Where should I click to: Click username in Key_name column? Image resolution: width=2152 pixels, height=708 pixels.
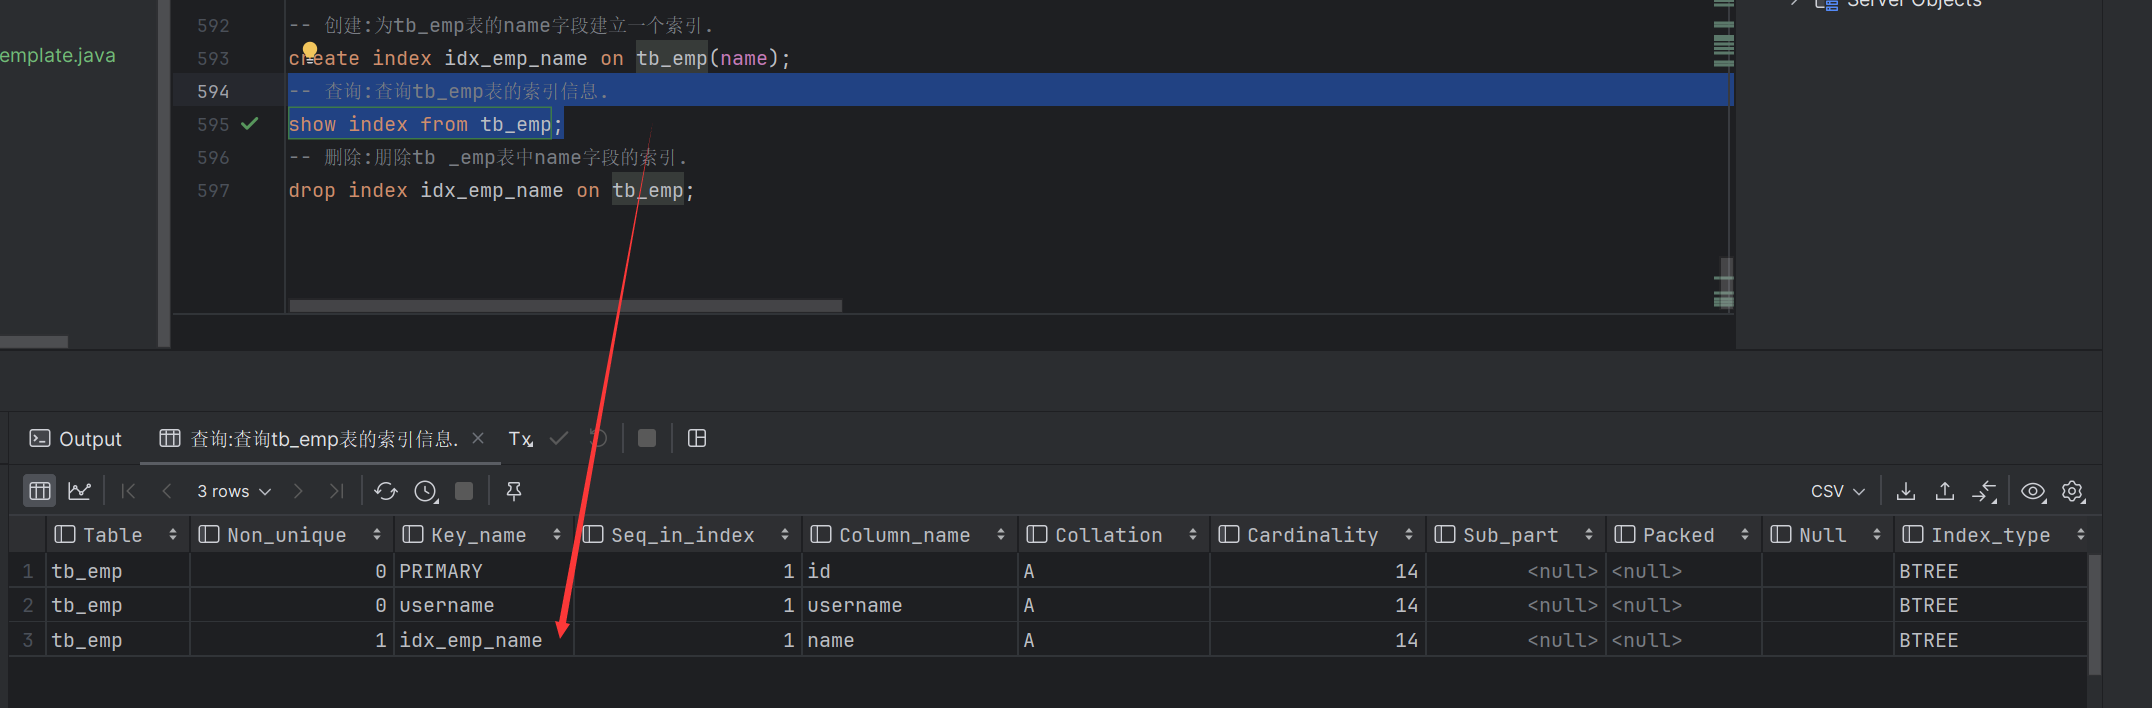pyautogui.click(x=483, y=605)
